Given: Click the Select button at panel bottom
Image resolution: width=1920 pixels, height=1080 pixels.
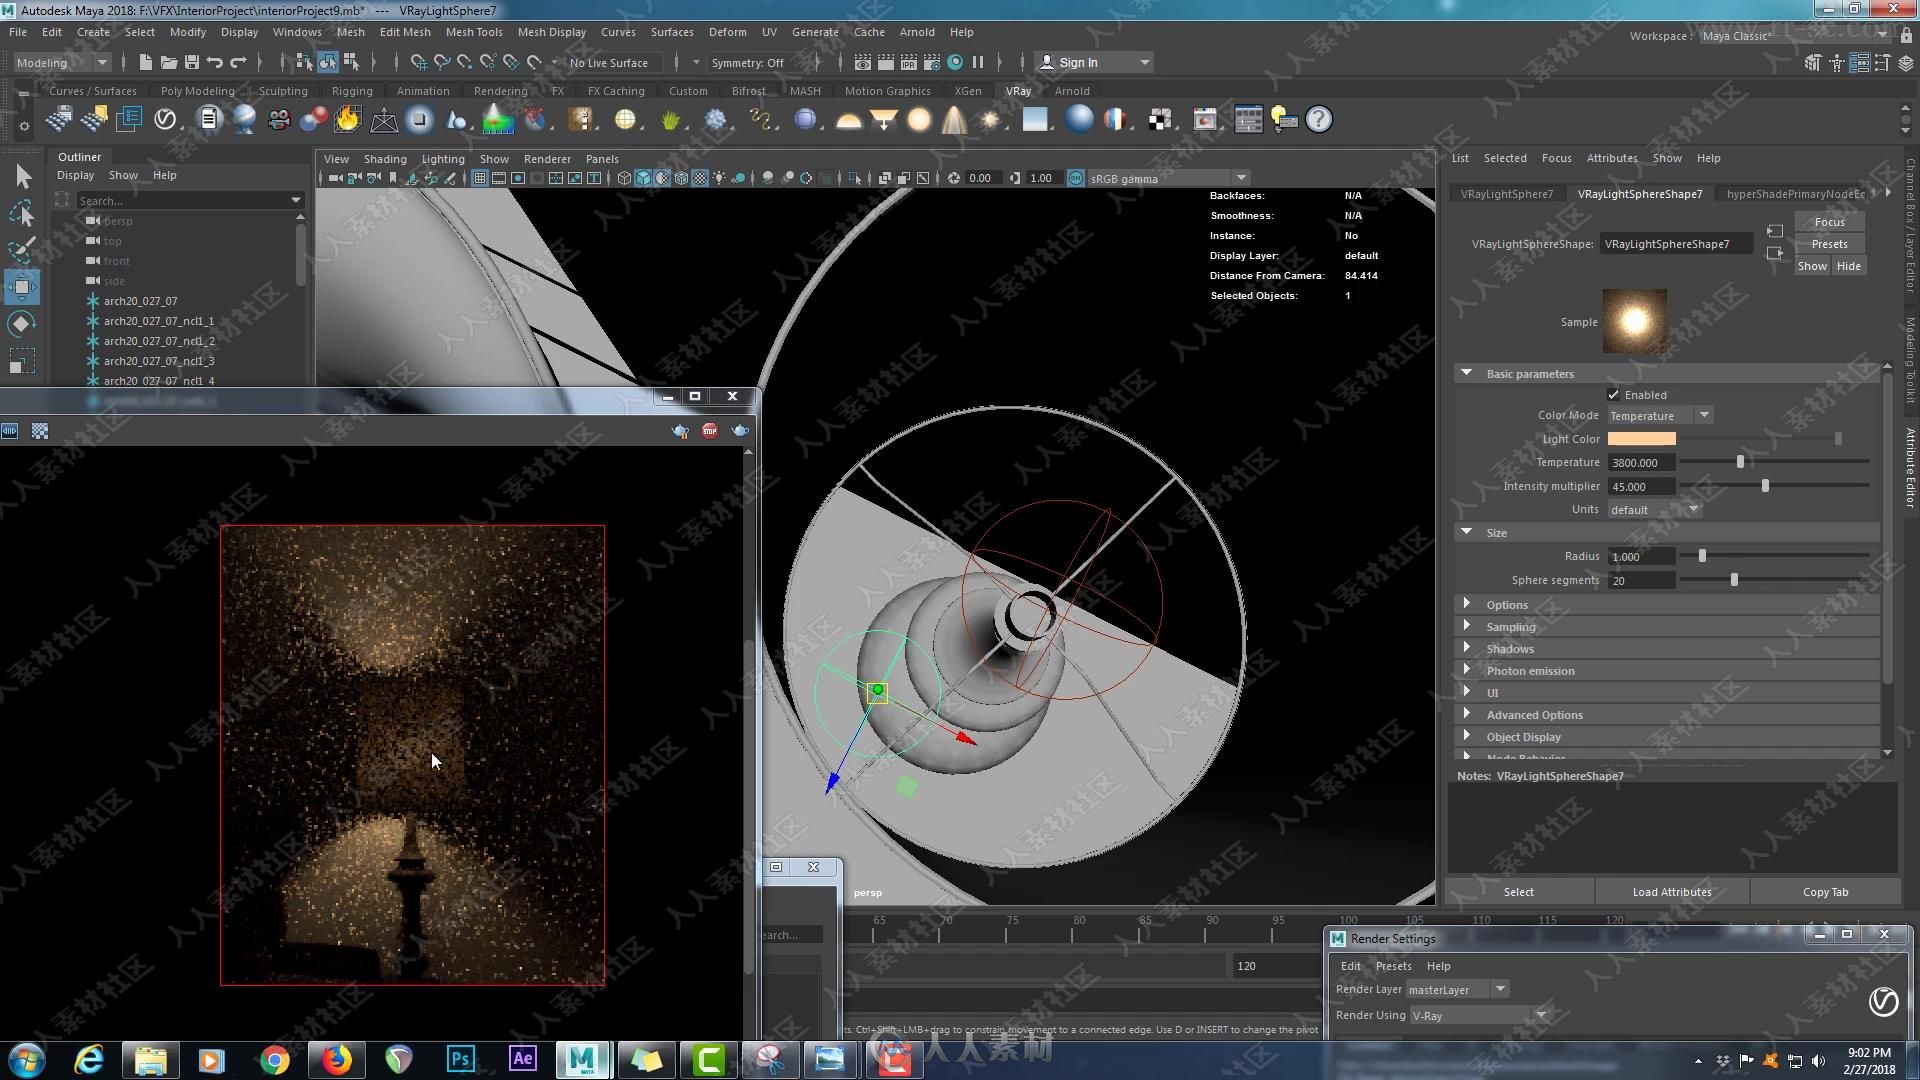Looking at the screenshot, I should 1518,892.
